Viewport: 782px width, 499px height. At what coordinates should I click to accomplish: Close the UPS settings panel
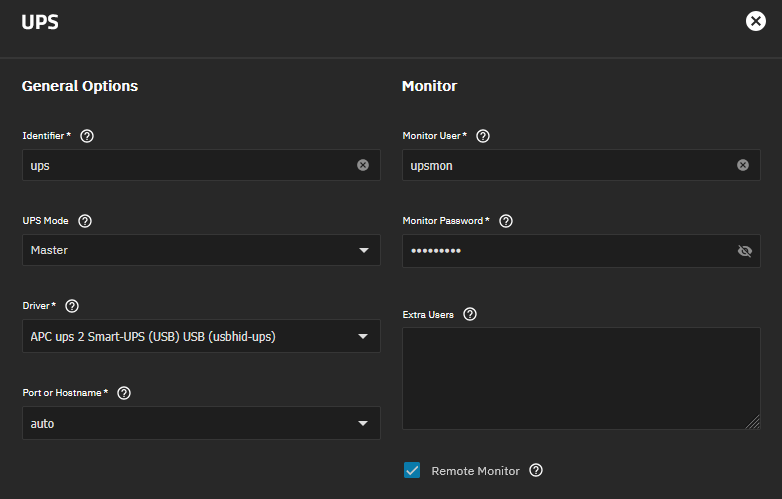click(756, 21)
